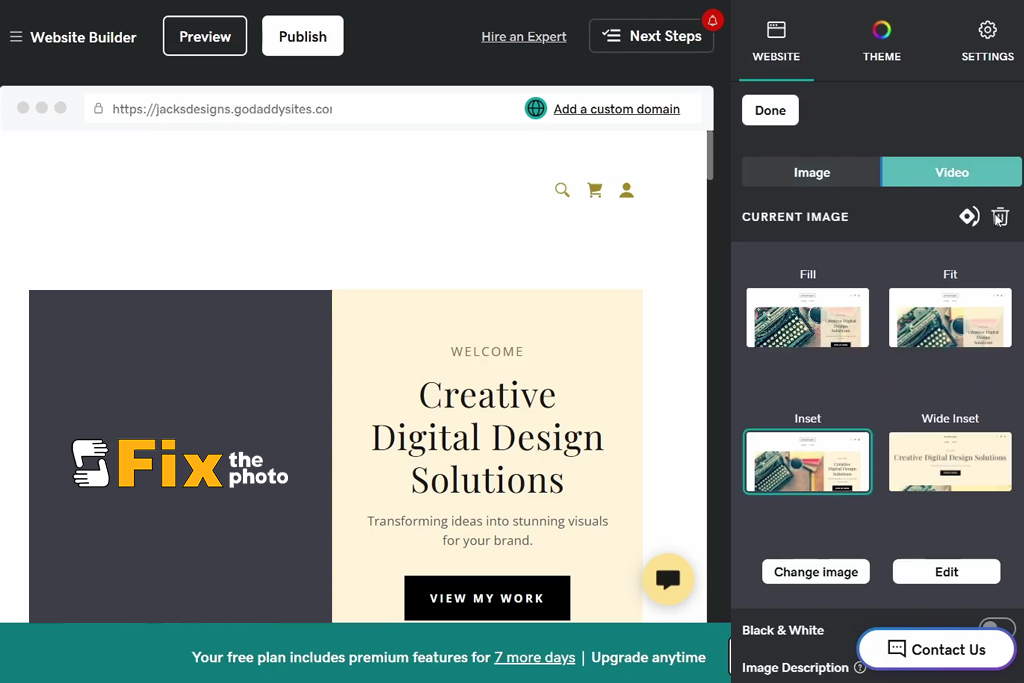
Task: Click the site URL address field
Action: 222,109
